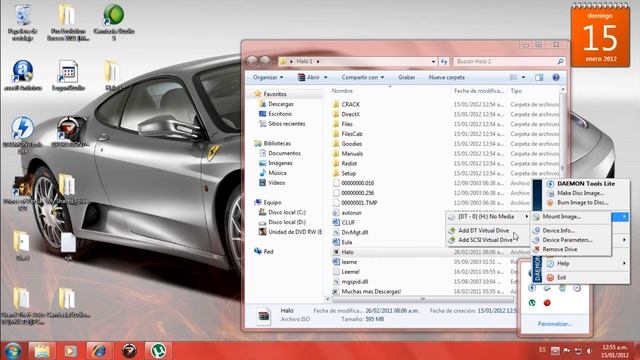Open Windows Explorer from the taskbar

point(42,351)
